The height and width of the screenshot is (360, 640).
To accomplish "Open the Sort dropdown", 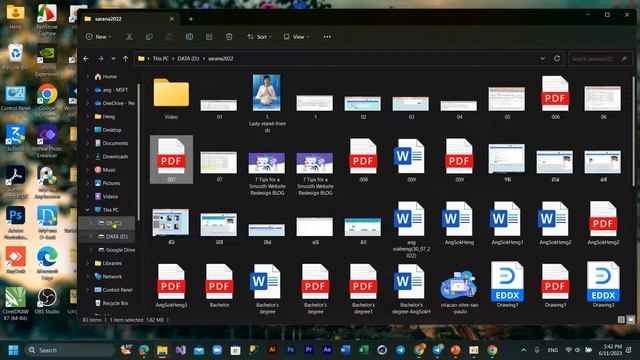I will 260,37.
